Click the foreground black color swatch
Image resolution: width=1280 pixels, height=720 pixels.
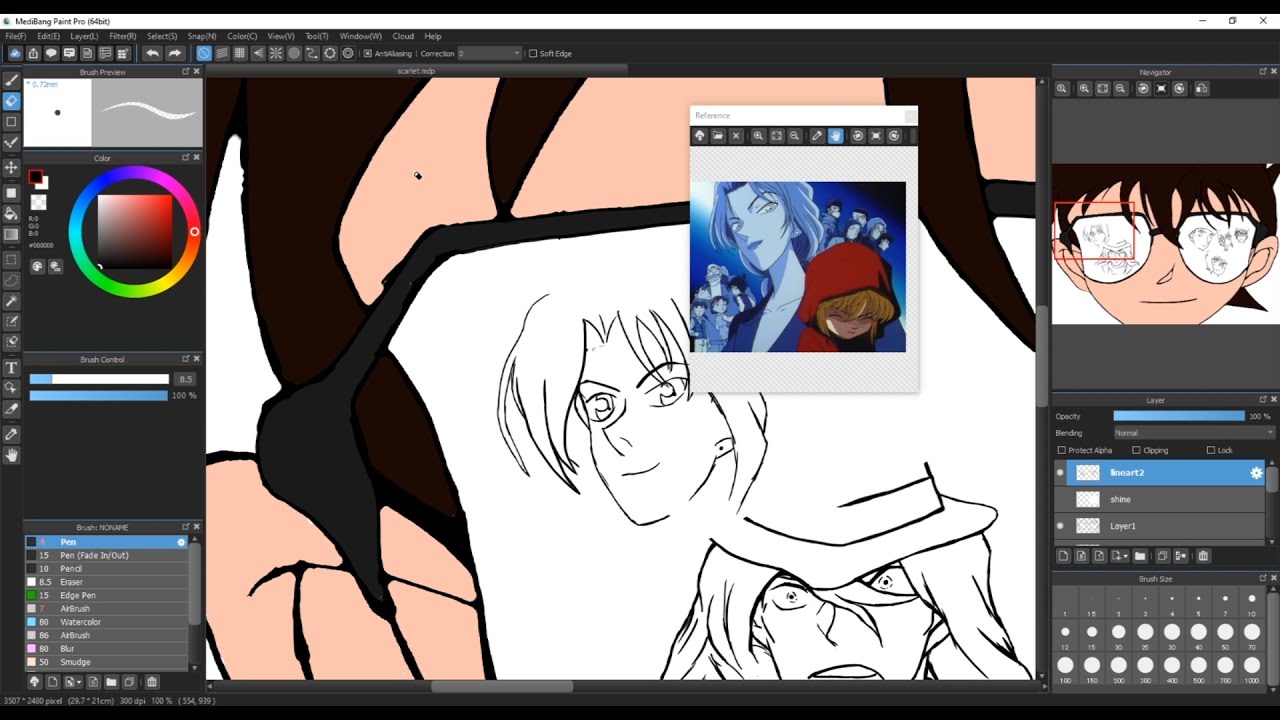click(35, 178)
